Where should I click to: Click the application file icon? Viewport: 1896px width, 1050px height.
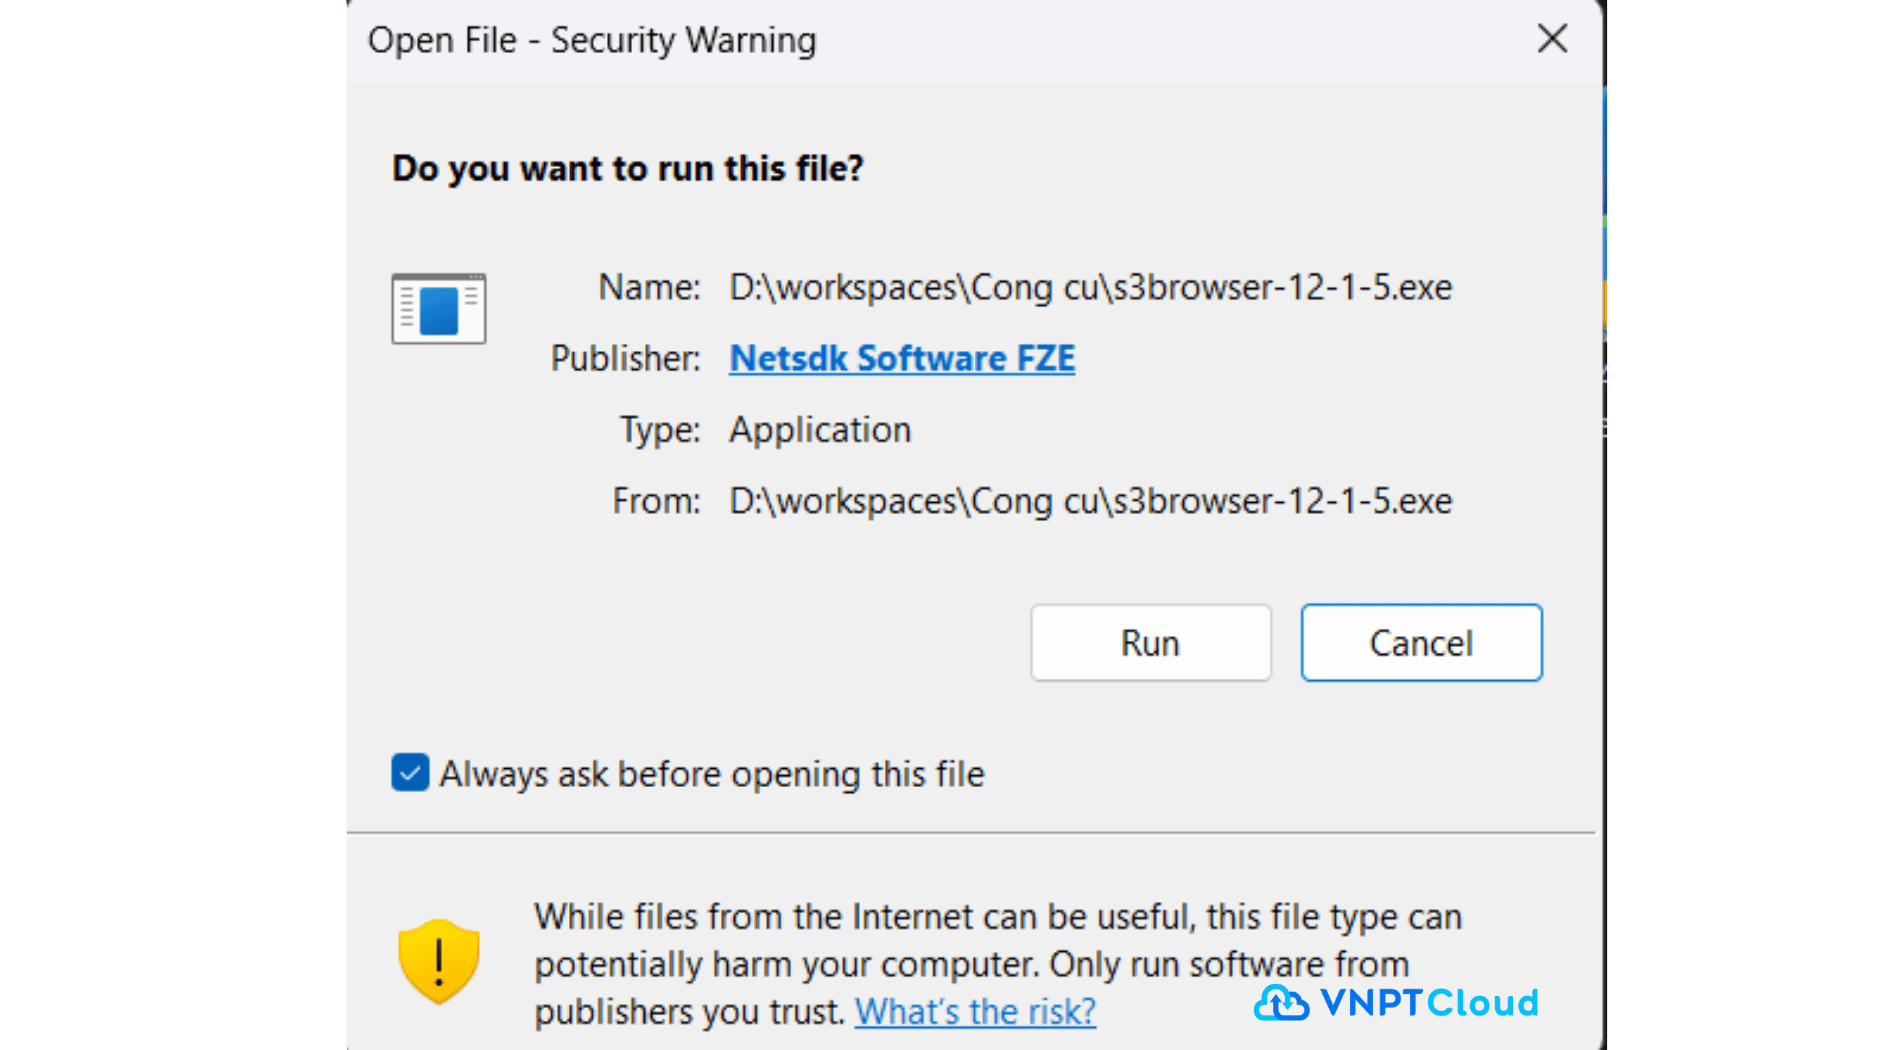click(439, 308)
